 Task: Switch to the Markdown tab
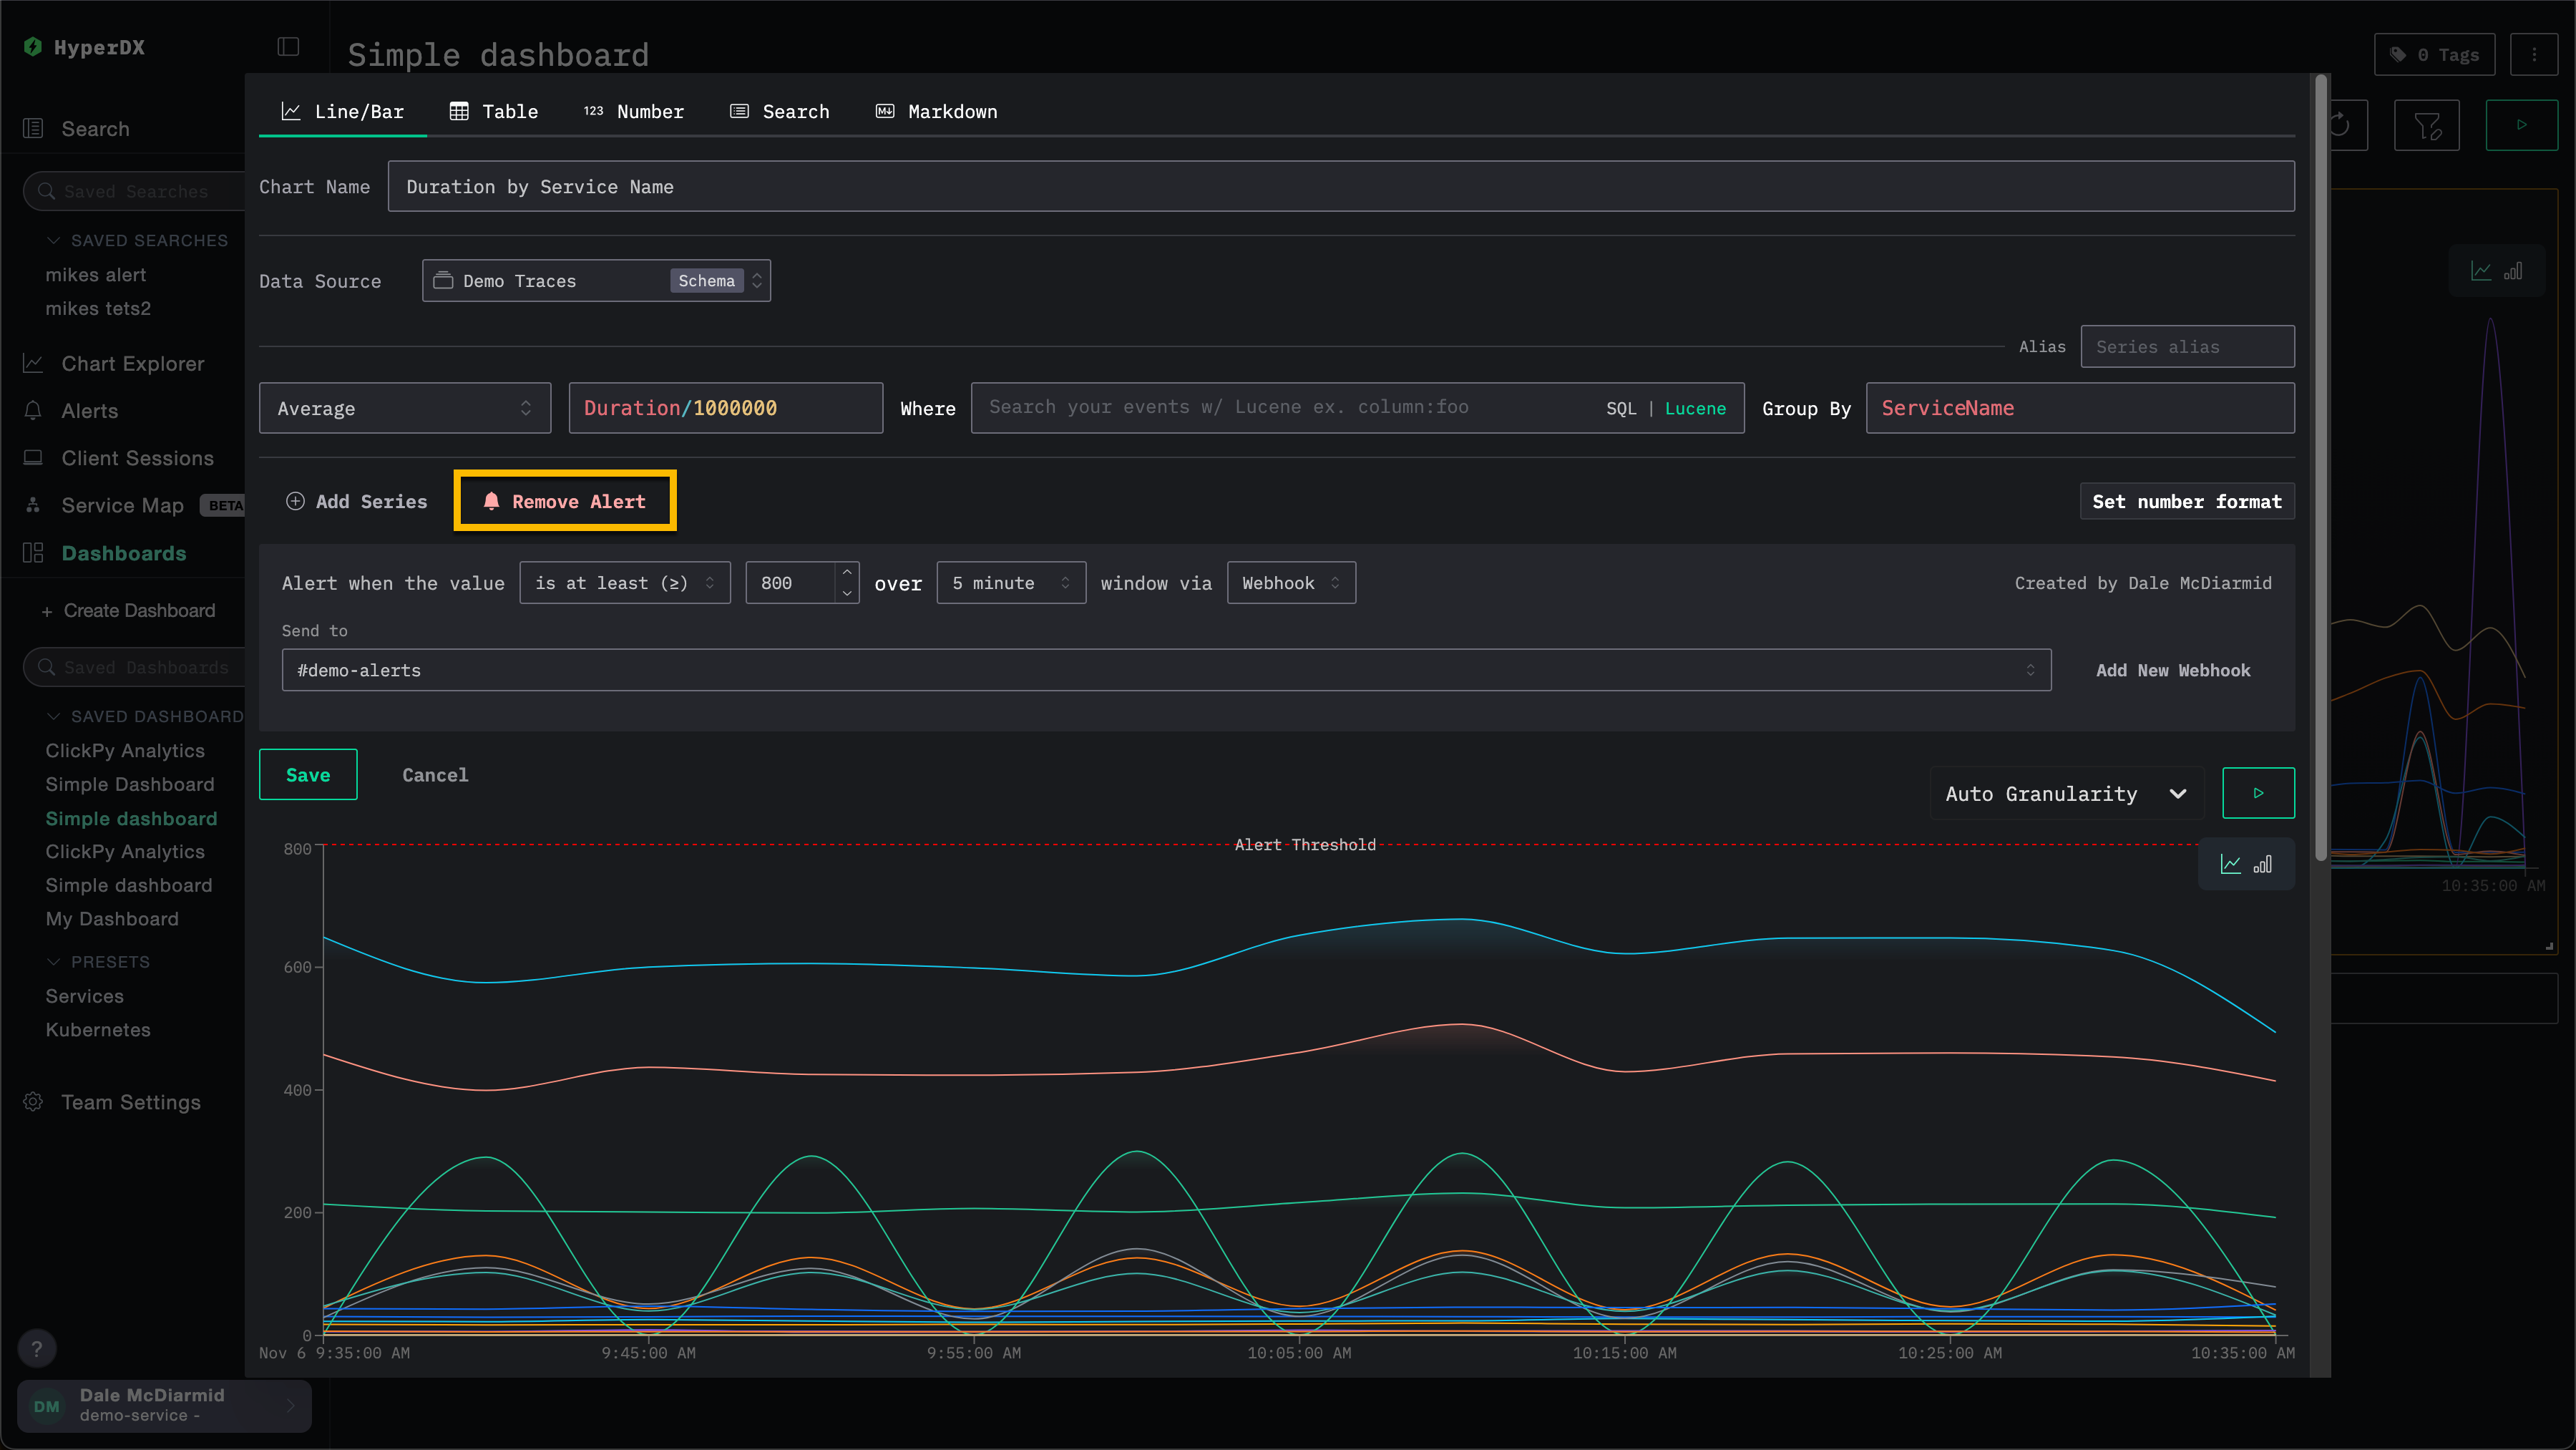(x=936, y=111)
